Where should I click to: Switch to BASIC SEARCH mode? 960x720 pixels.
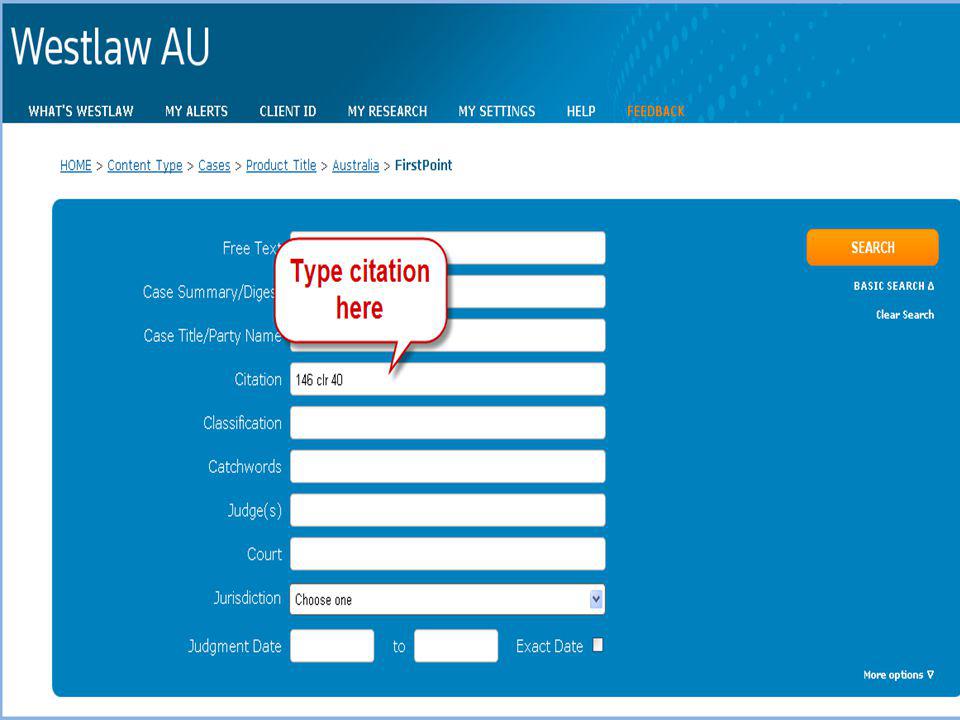[x=893, y=286]
